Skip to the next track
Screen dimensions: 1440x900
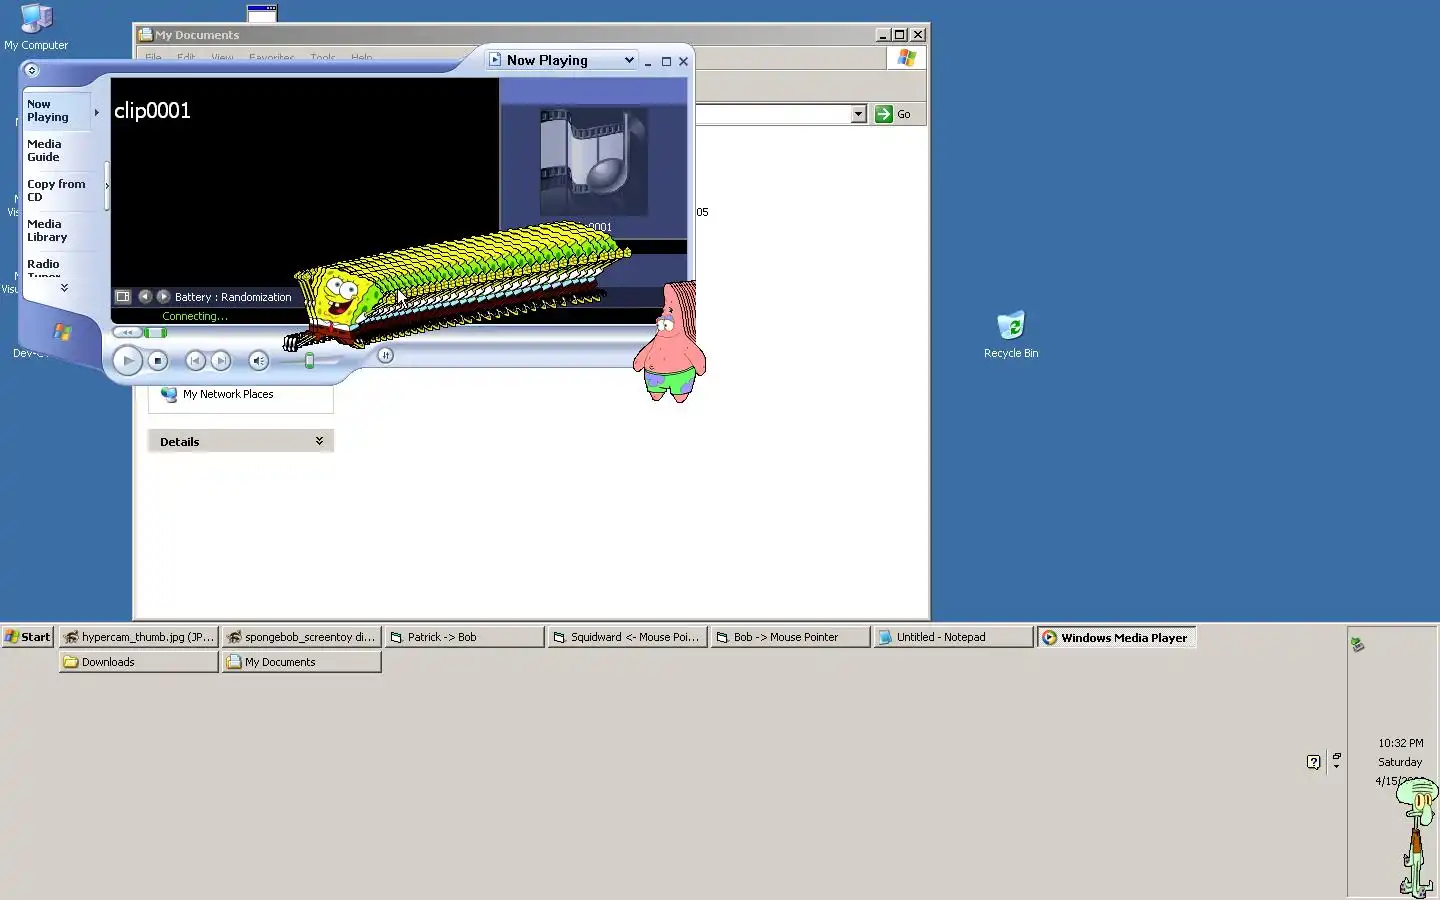tap(221, 360)
